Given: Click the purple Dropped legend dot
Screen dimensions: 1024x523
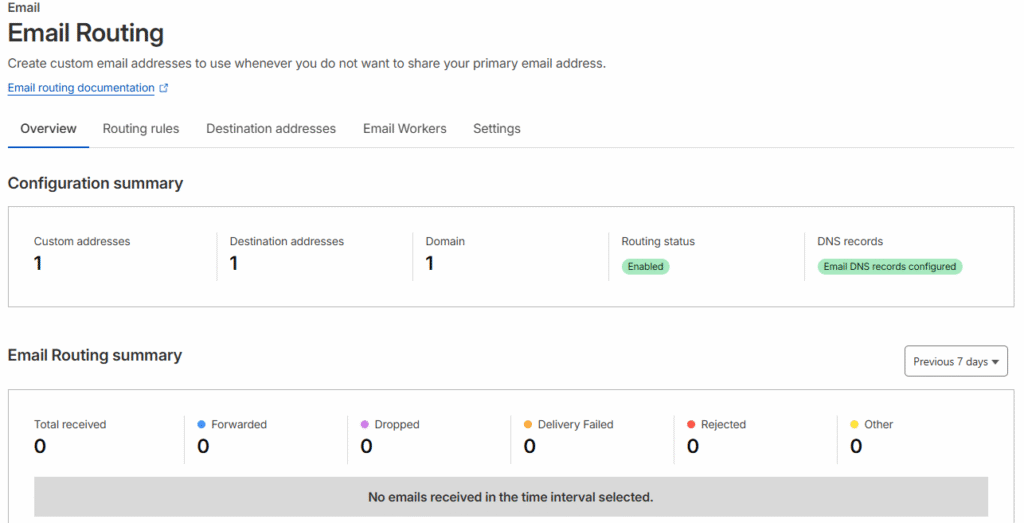Looking at the screenshot, I should (x=364, y=424).
